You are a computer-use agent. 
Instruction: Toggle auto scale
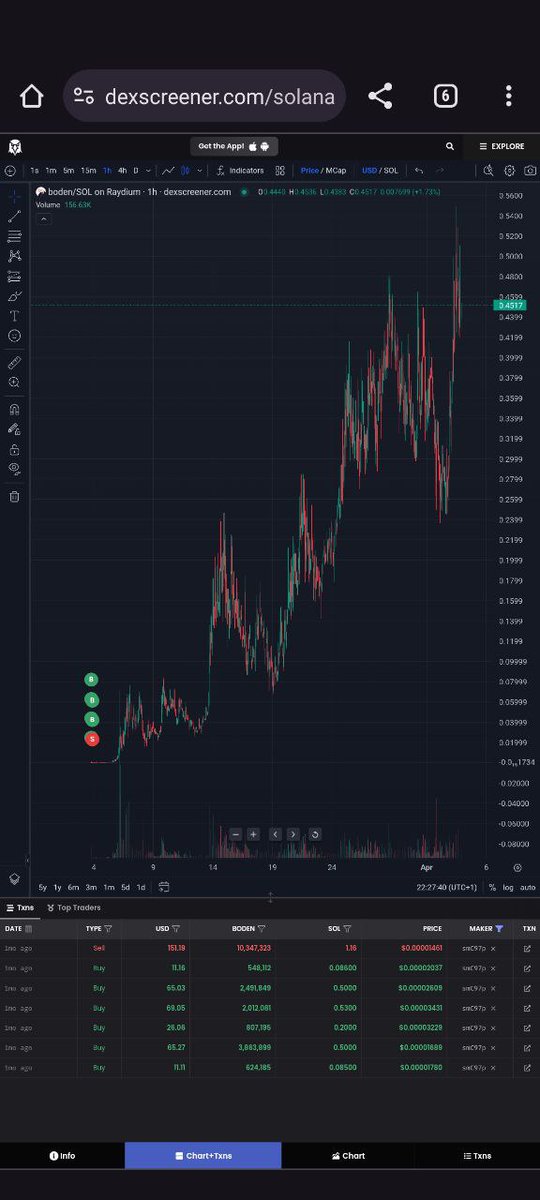click(528, 887)
